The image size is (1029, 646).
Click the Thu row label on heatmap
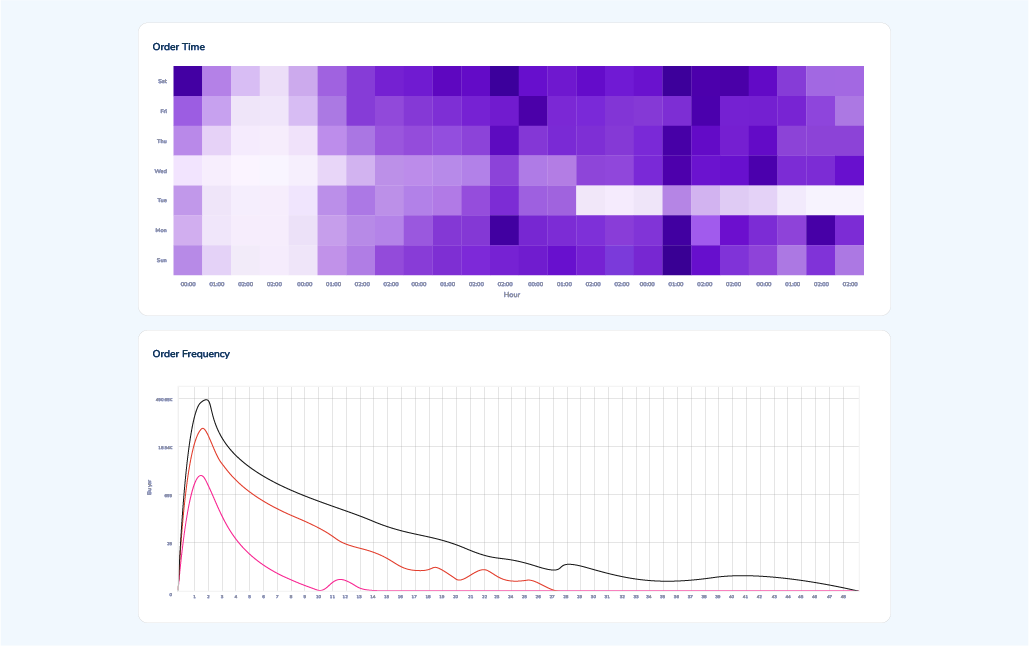161,141
